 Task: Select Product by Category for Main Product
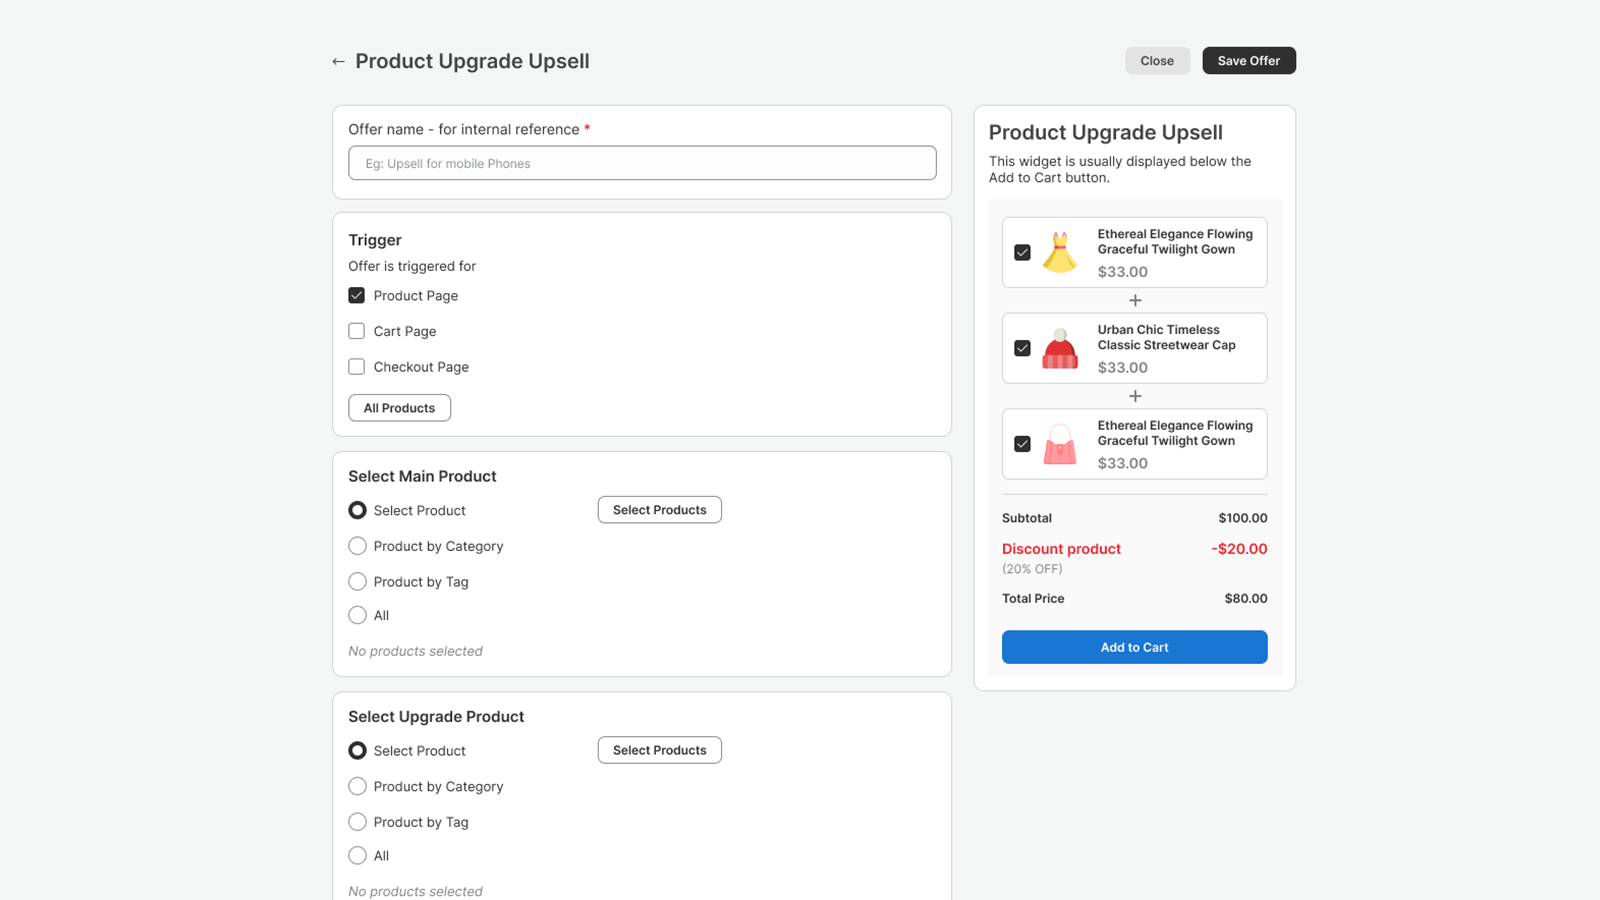(357, 546)
